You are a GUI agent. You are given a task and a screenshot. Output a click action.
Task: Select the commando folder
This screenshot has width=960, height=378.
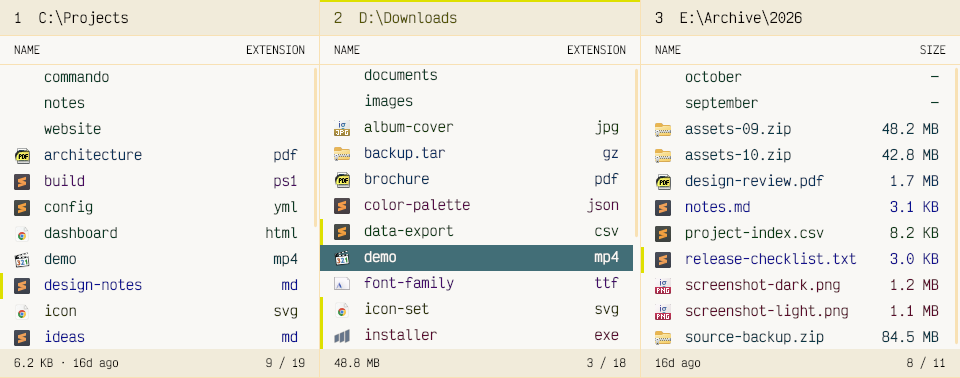[x=77, y=77]
